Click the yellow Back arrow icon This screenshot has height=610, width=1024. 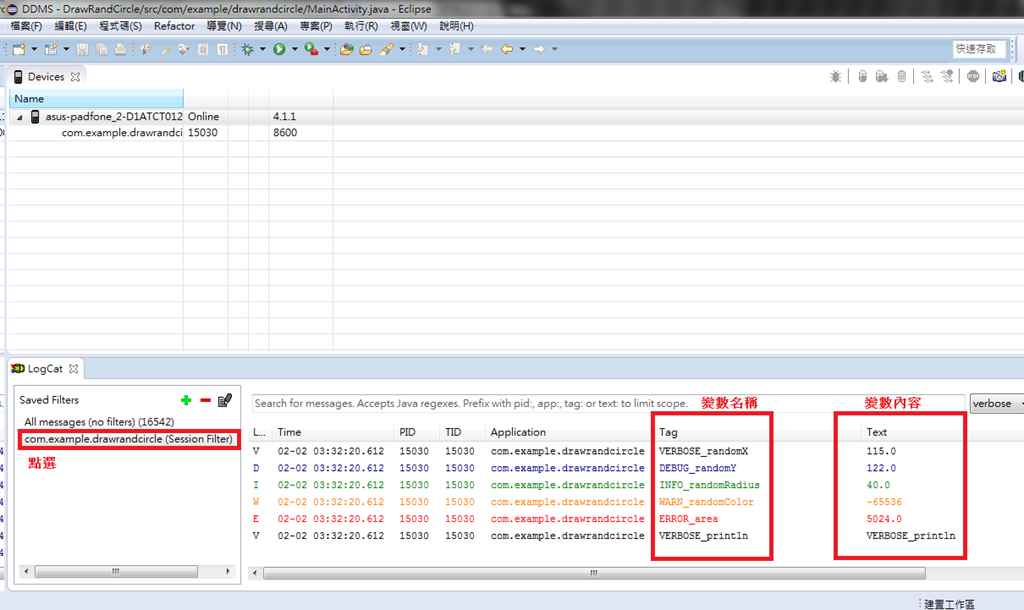point(507,49)
